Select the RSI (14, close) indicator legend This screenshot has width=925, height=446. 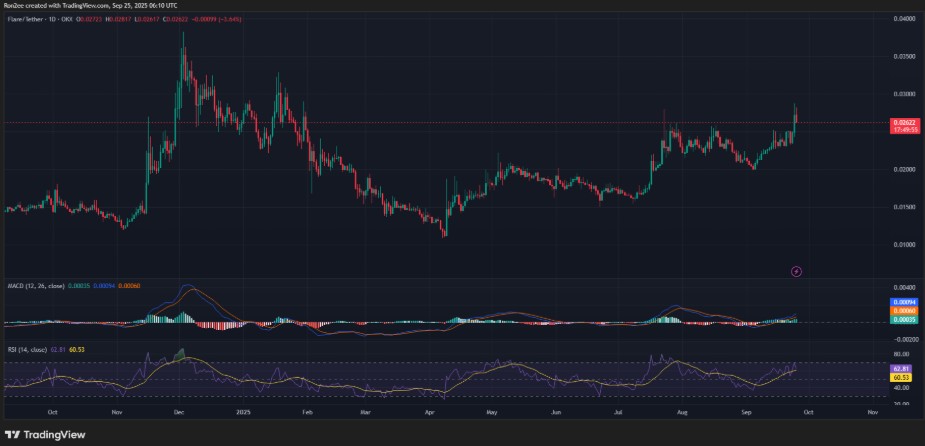pyautogui.click(x=27, y=350)
